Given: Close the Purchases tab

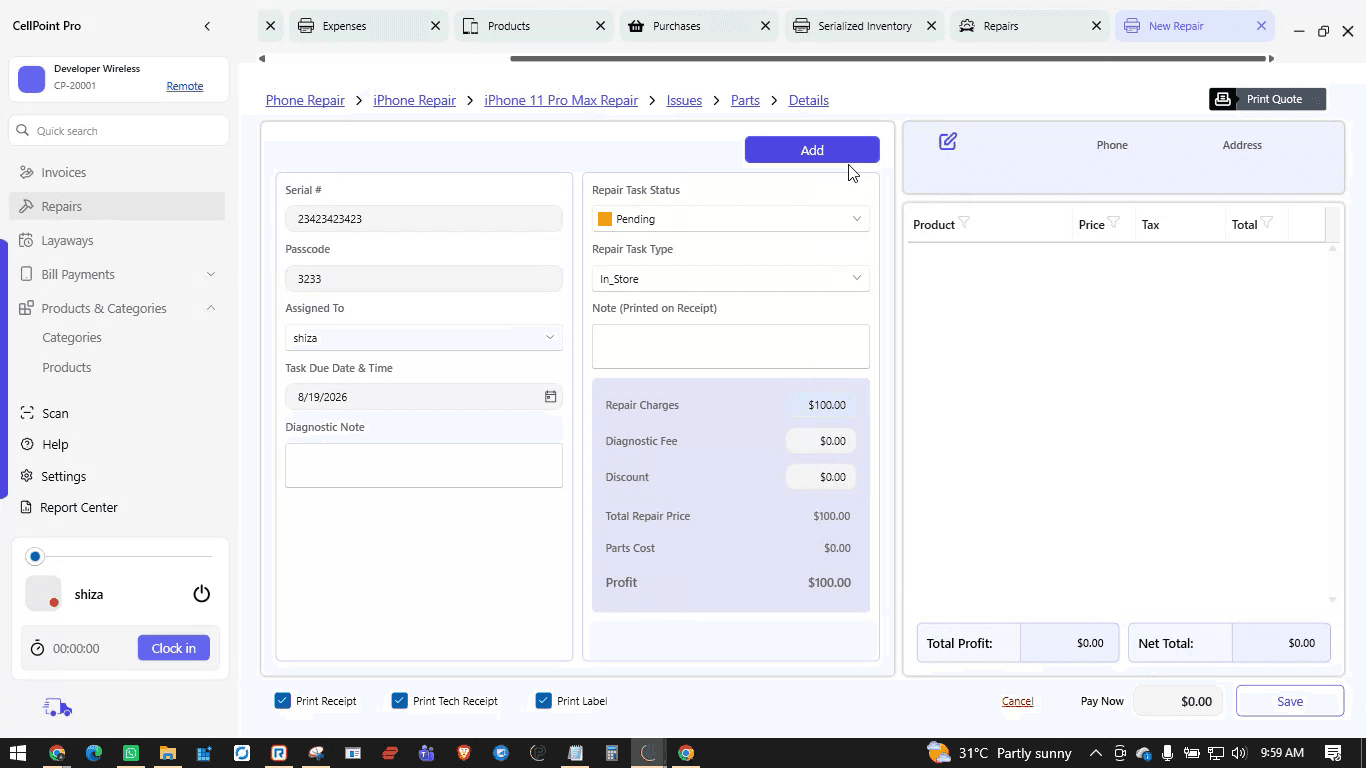Looking at the screenshot, I should tap(765, 26).
